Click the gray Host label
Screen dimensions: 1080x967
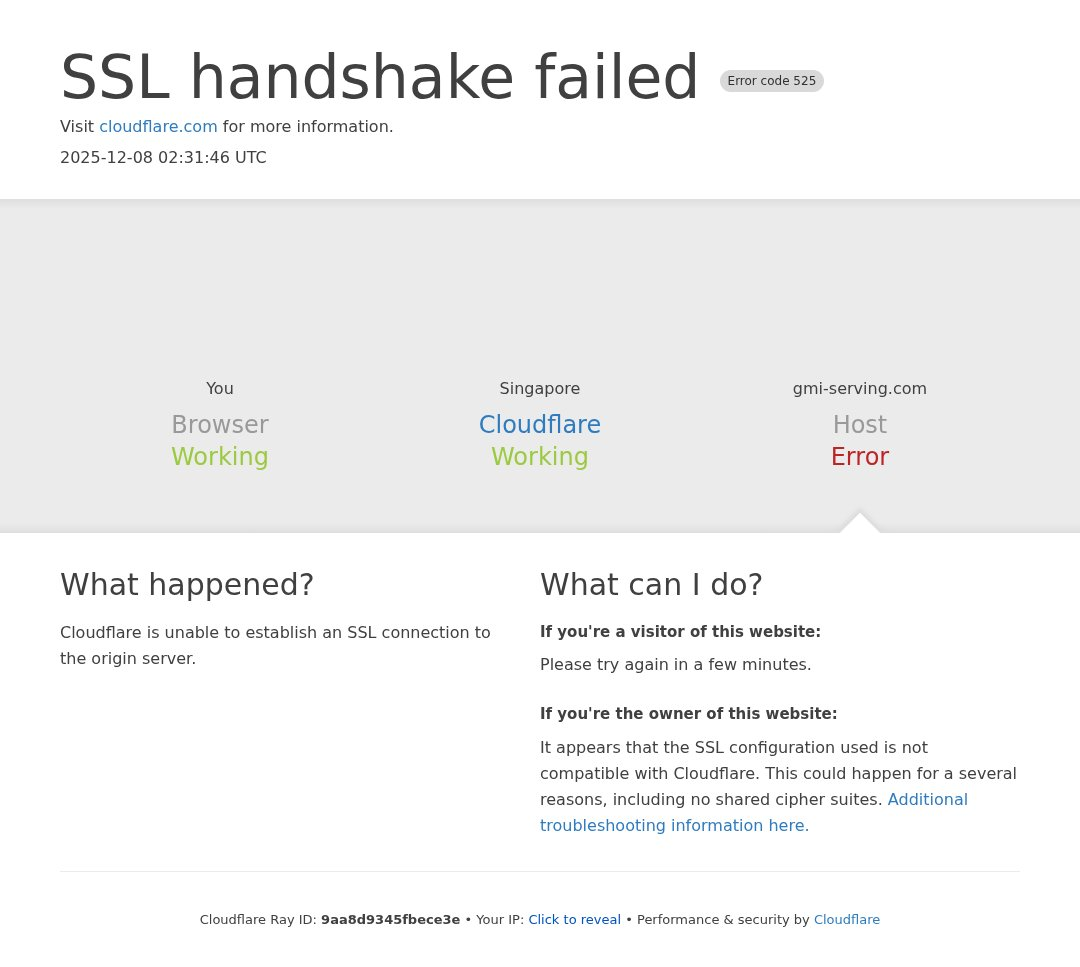pos(859,425)
